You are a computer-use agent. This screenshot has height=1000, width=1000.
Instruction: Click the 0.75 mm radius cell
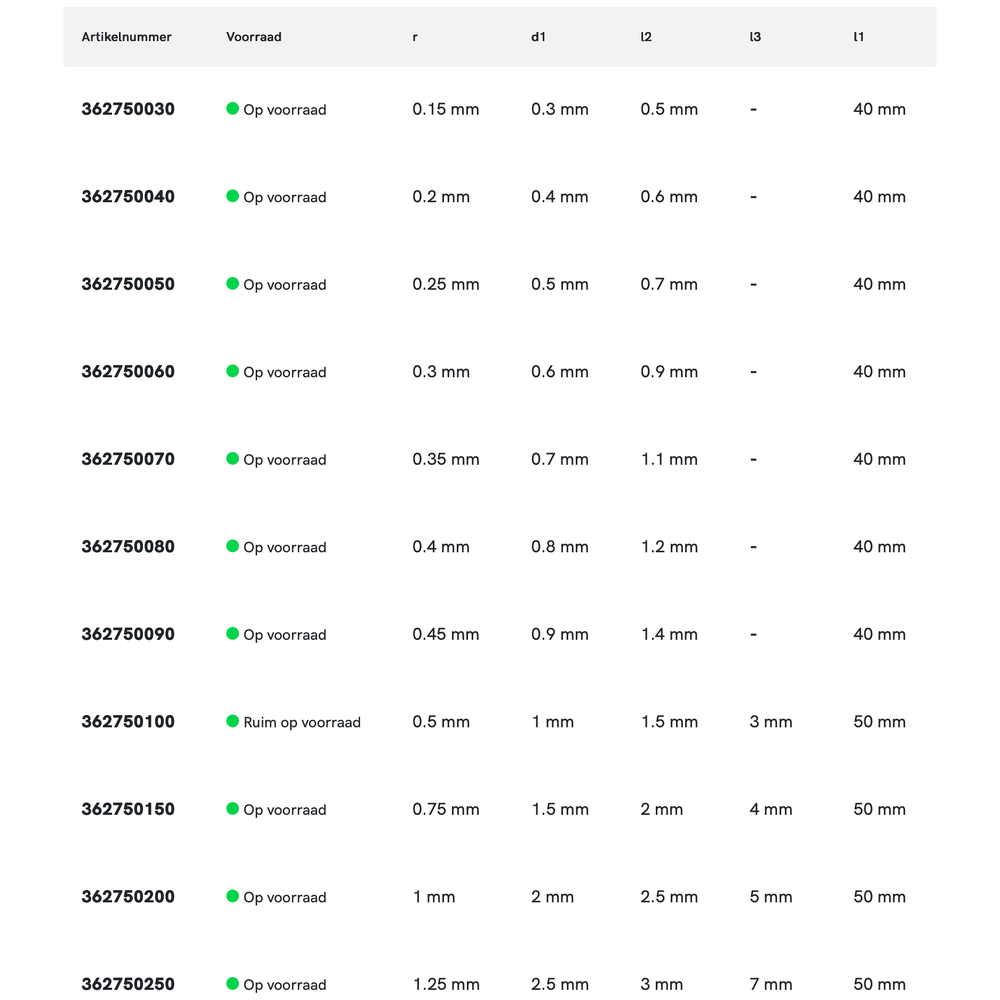pyautogui.click(x=446, y=809)
